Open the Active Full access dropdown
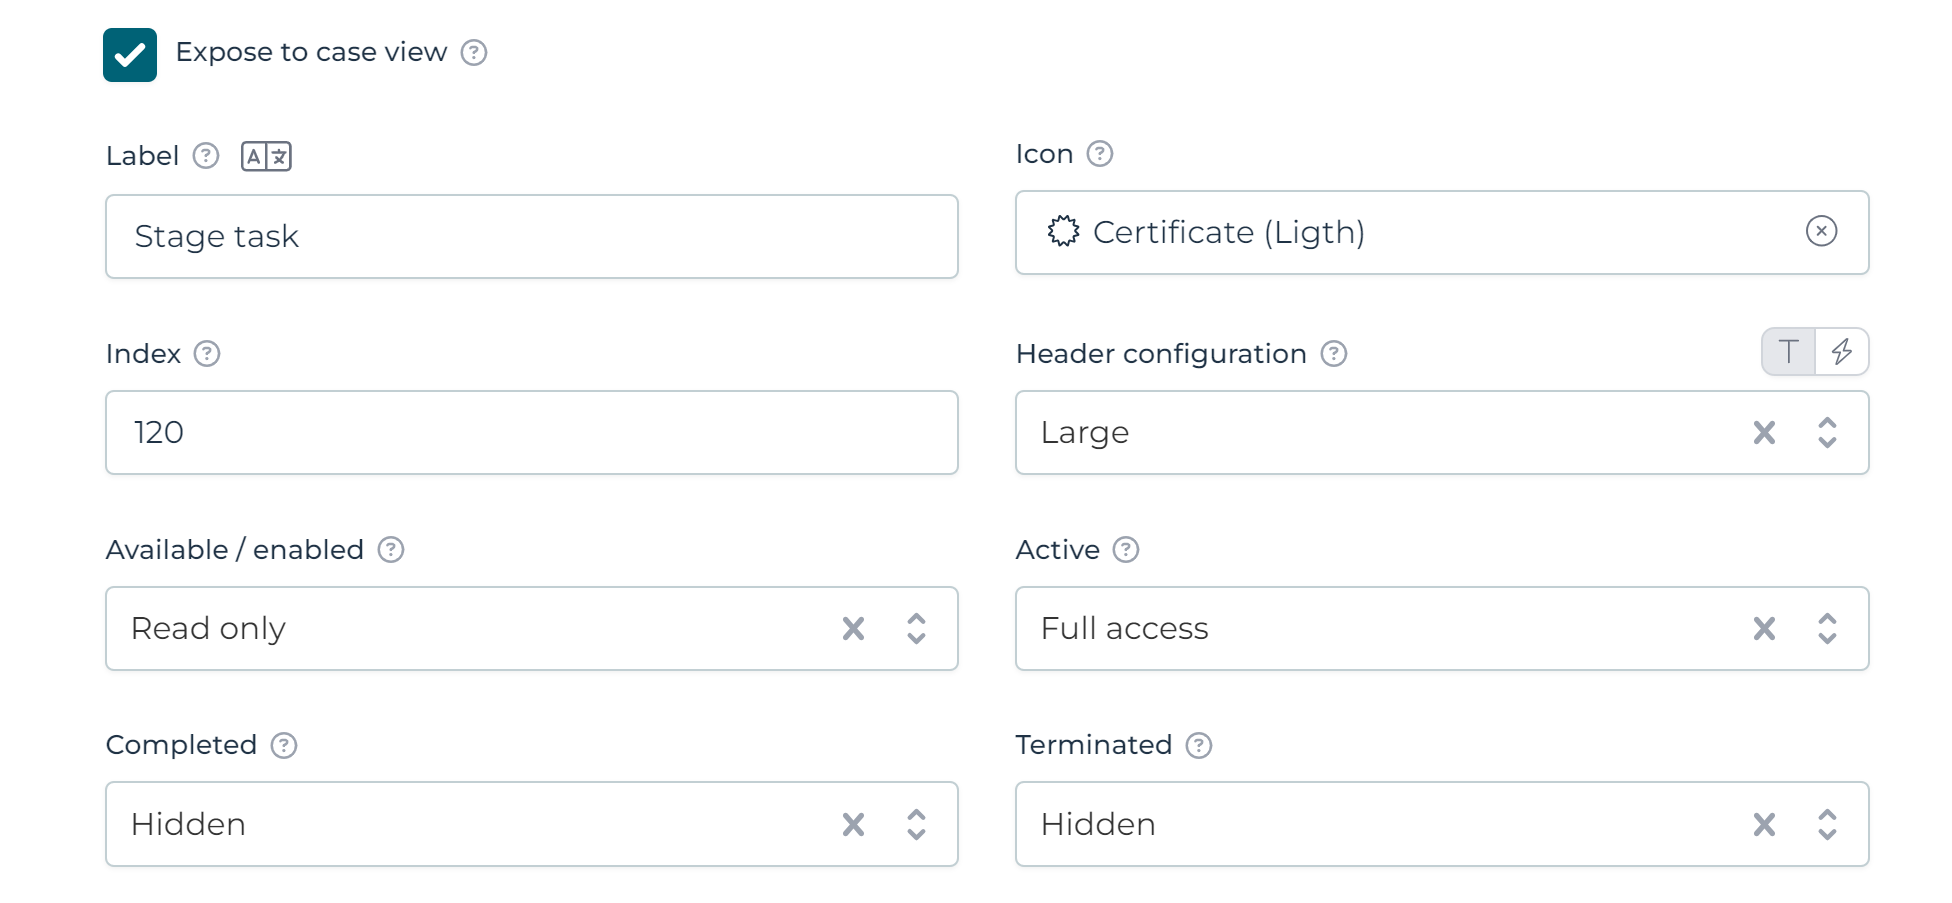 [1827, 629]
